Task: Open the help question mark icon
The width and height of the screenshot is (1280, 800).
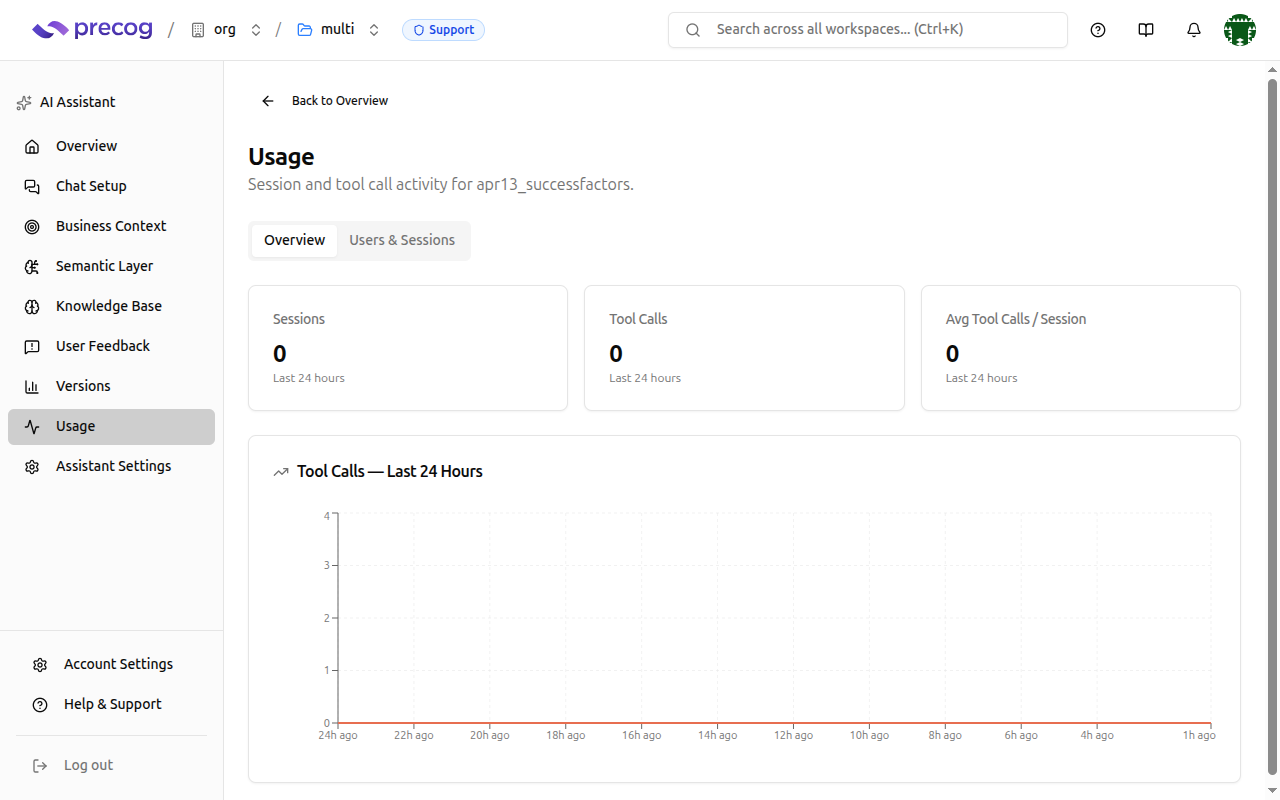Action: 1098,30
